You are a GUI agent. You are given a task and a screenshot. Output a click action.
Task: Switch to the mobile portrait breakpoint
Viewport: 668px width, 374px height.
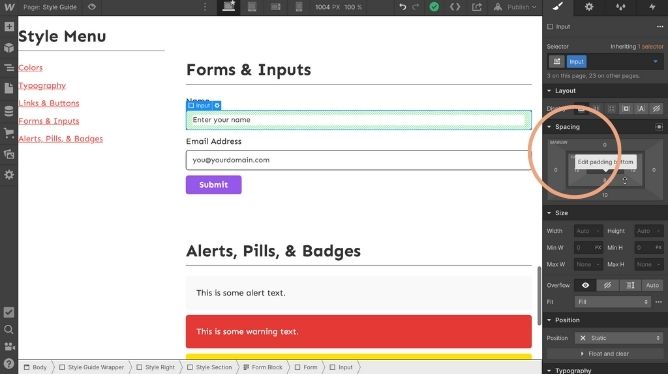(x=299, y=7)
